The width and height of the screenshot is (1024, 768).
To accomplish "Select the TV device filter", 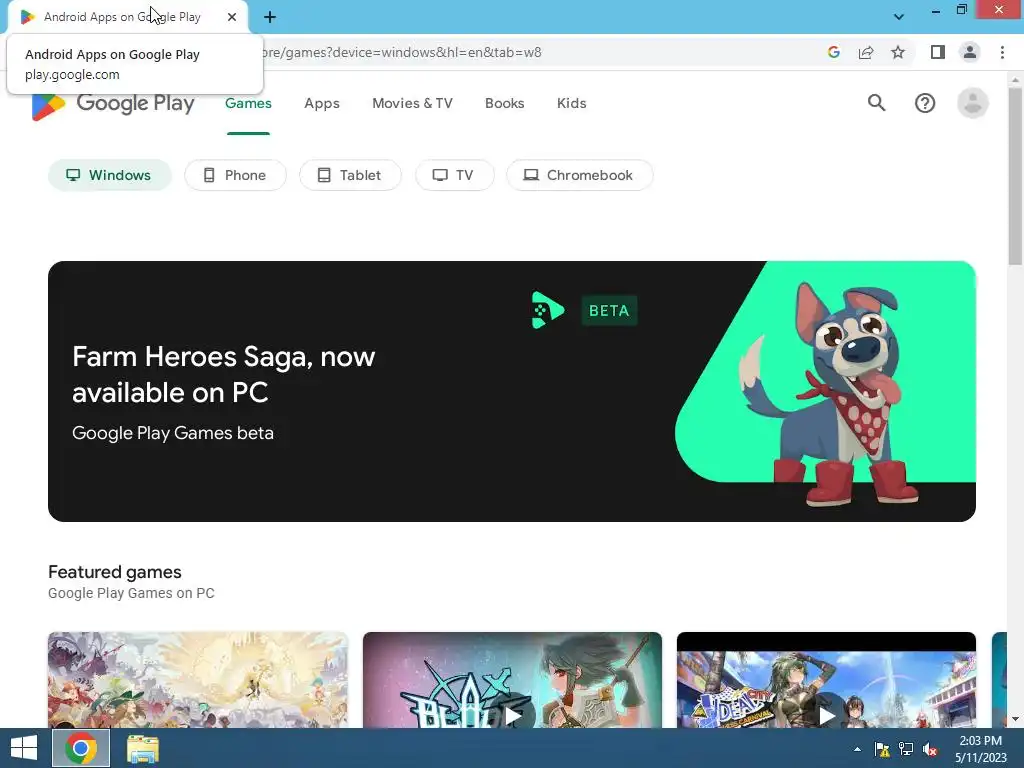I will 455,175.
